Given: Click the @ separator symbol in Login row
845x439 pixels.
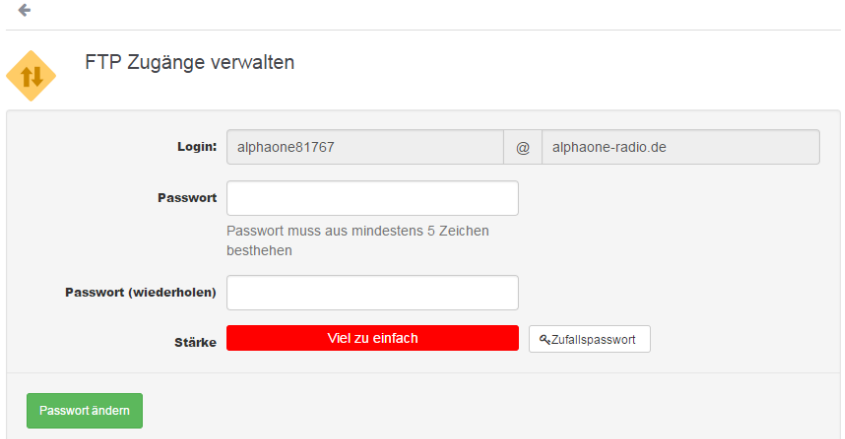Looking at the screenshot, I should [x=523, y=147].
